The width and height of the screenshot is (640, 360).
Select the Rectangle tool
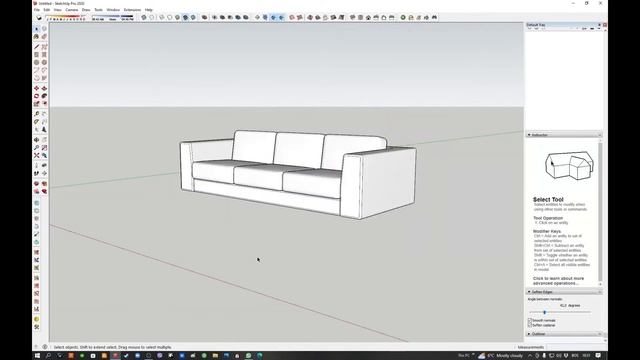36,54
